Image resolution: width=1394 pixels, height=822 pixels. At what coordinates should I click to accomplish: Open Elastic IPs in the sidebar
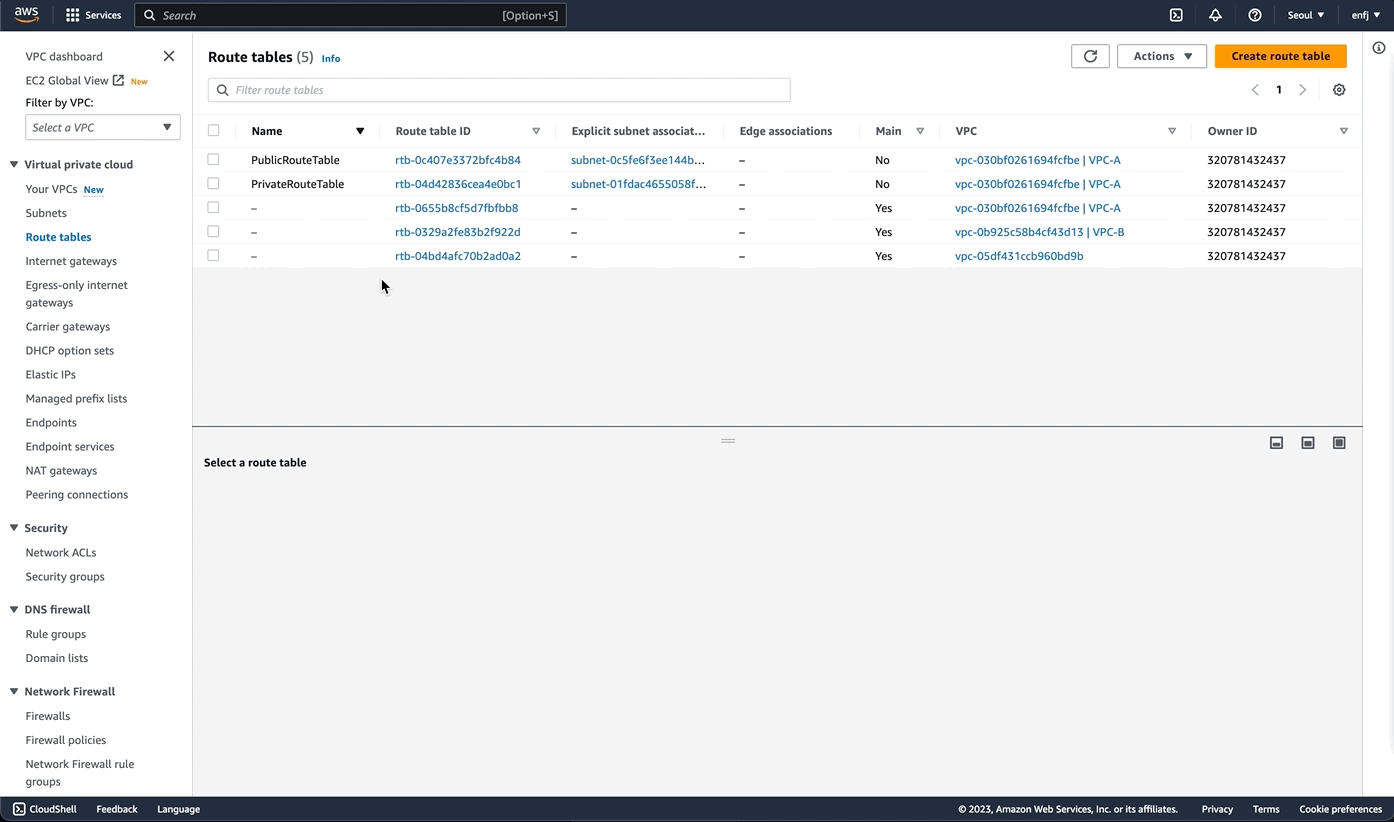pyautogui.click(x=50, y=374)
